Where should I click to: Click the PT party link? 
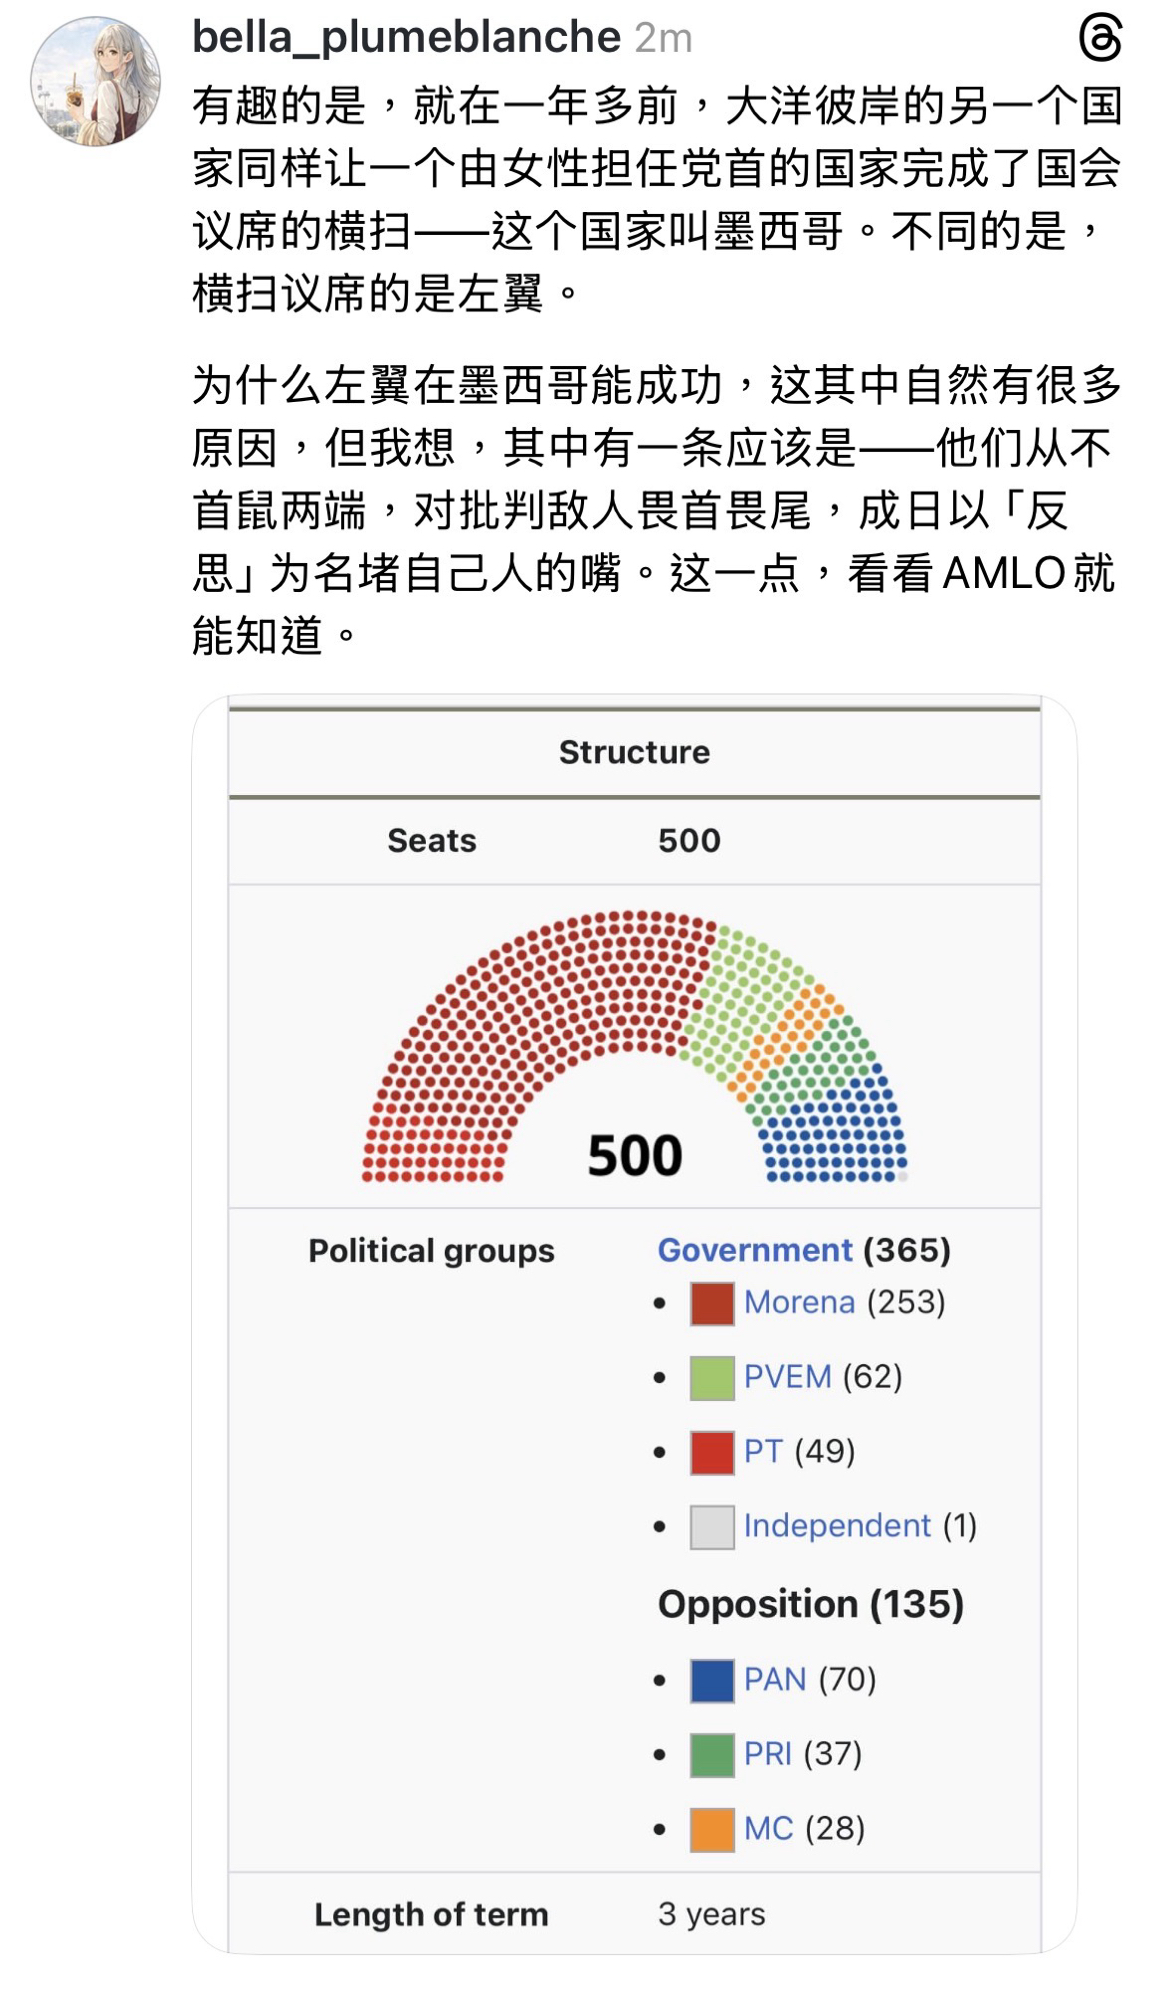tap(763, 1451)
